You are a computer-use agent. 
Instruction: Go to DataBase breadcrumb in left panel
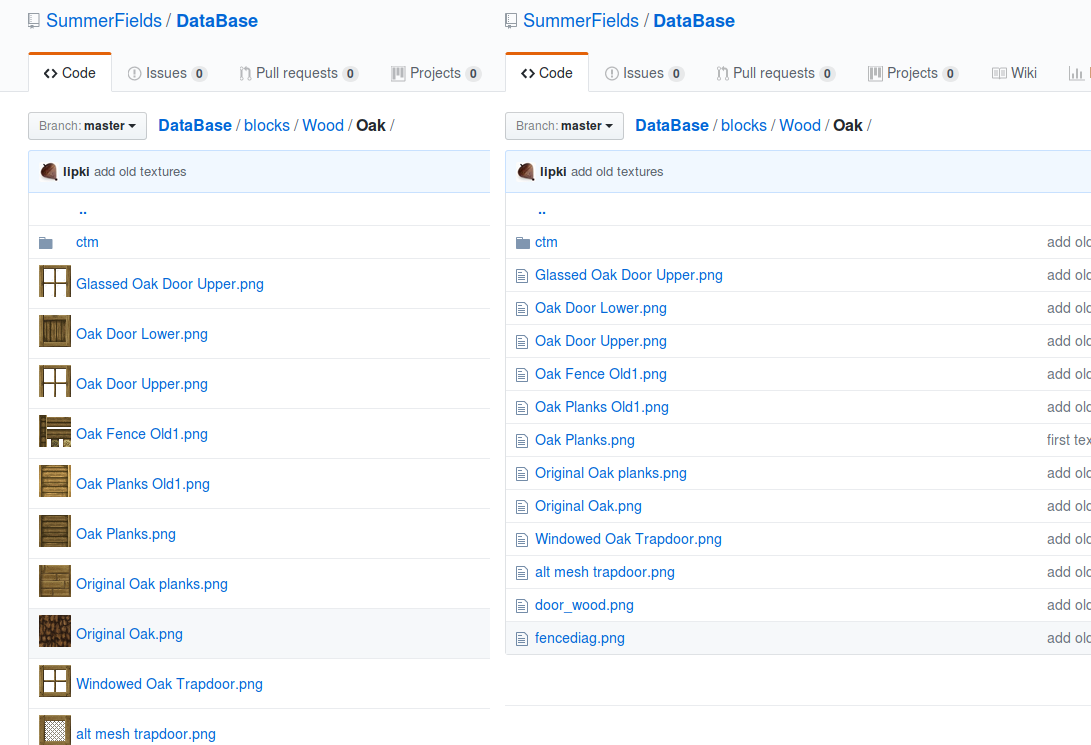(195, 125)
